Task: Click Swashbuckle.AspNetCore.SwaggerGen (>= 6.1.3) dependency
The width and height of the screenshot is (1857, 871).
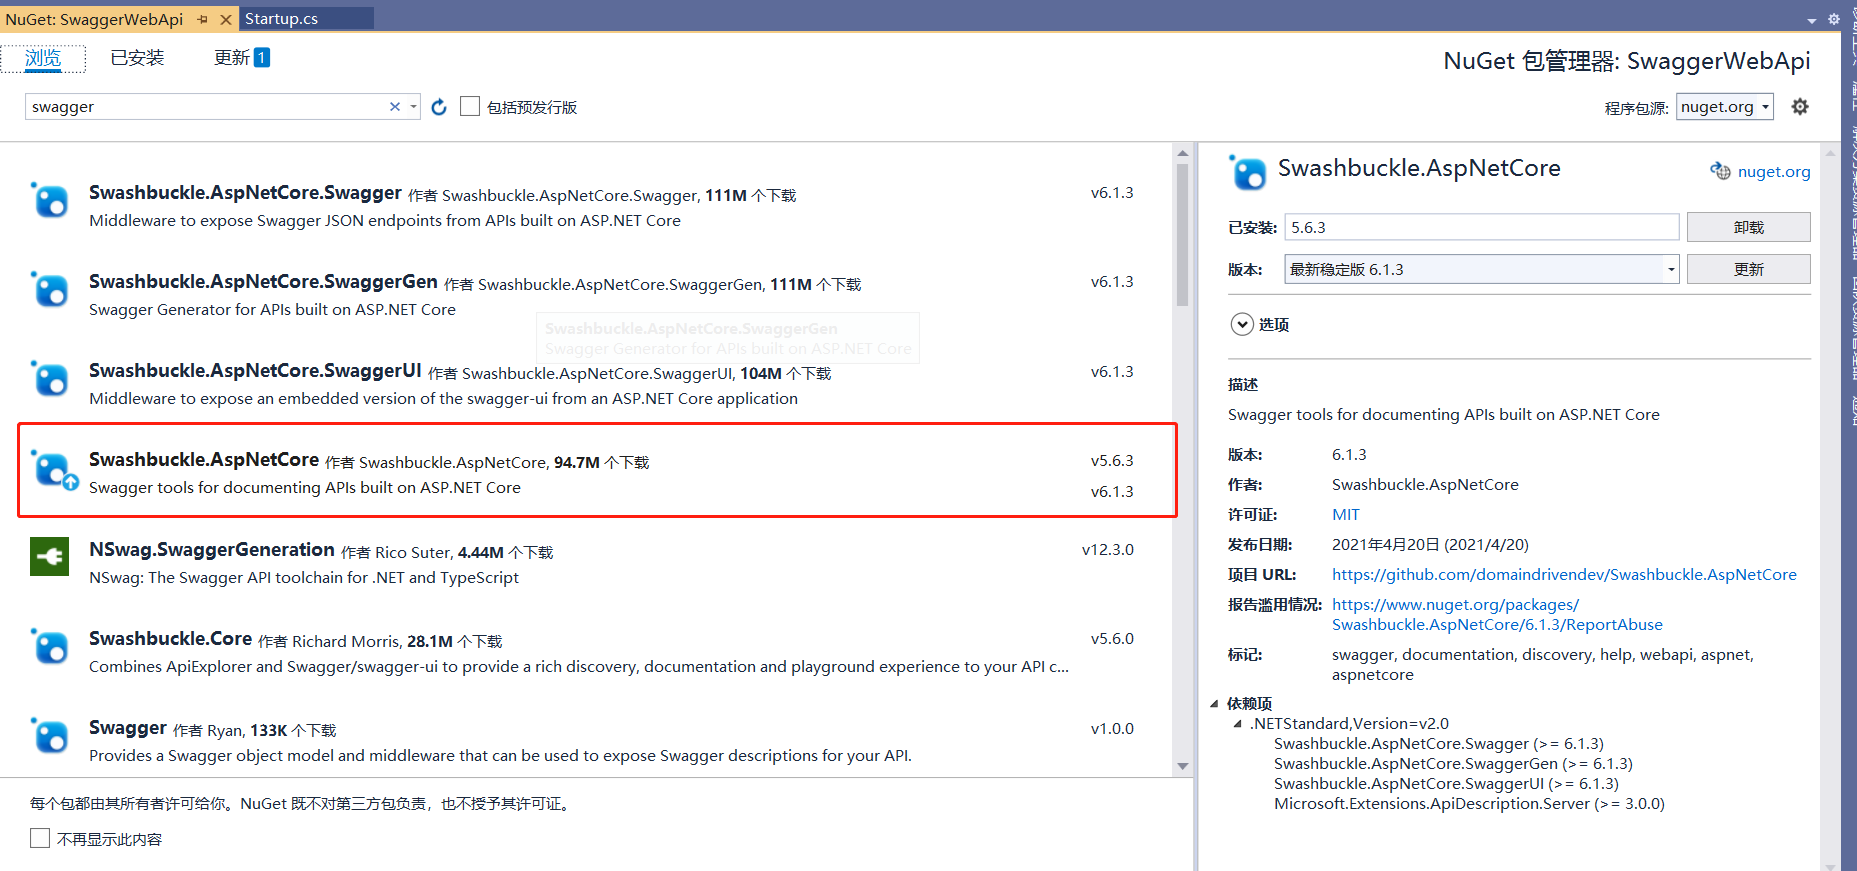Action: (1453, 763)
